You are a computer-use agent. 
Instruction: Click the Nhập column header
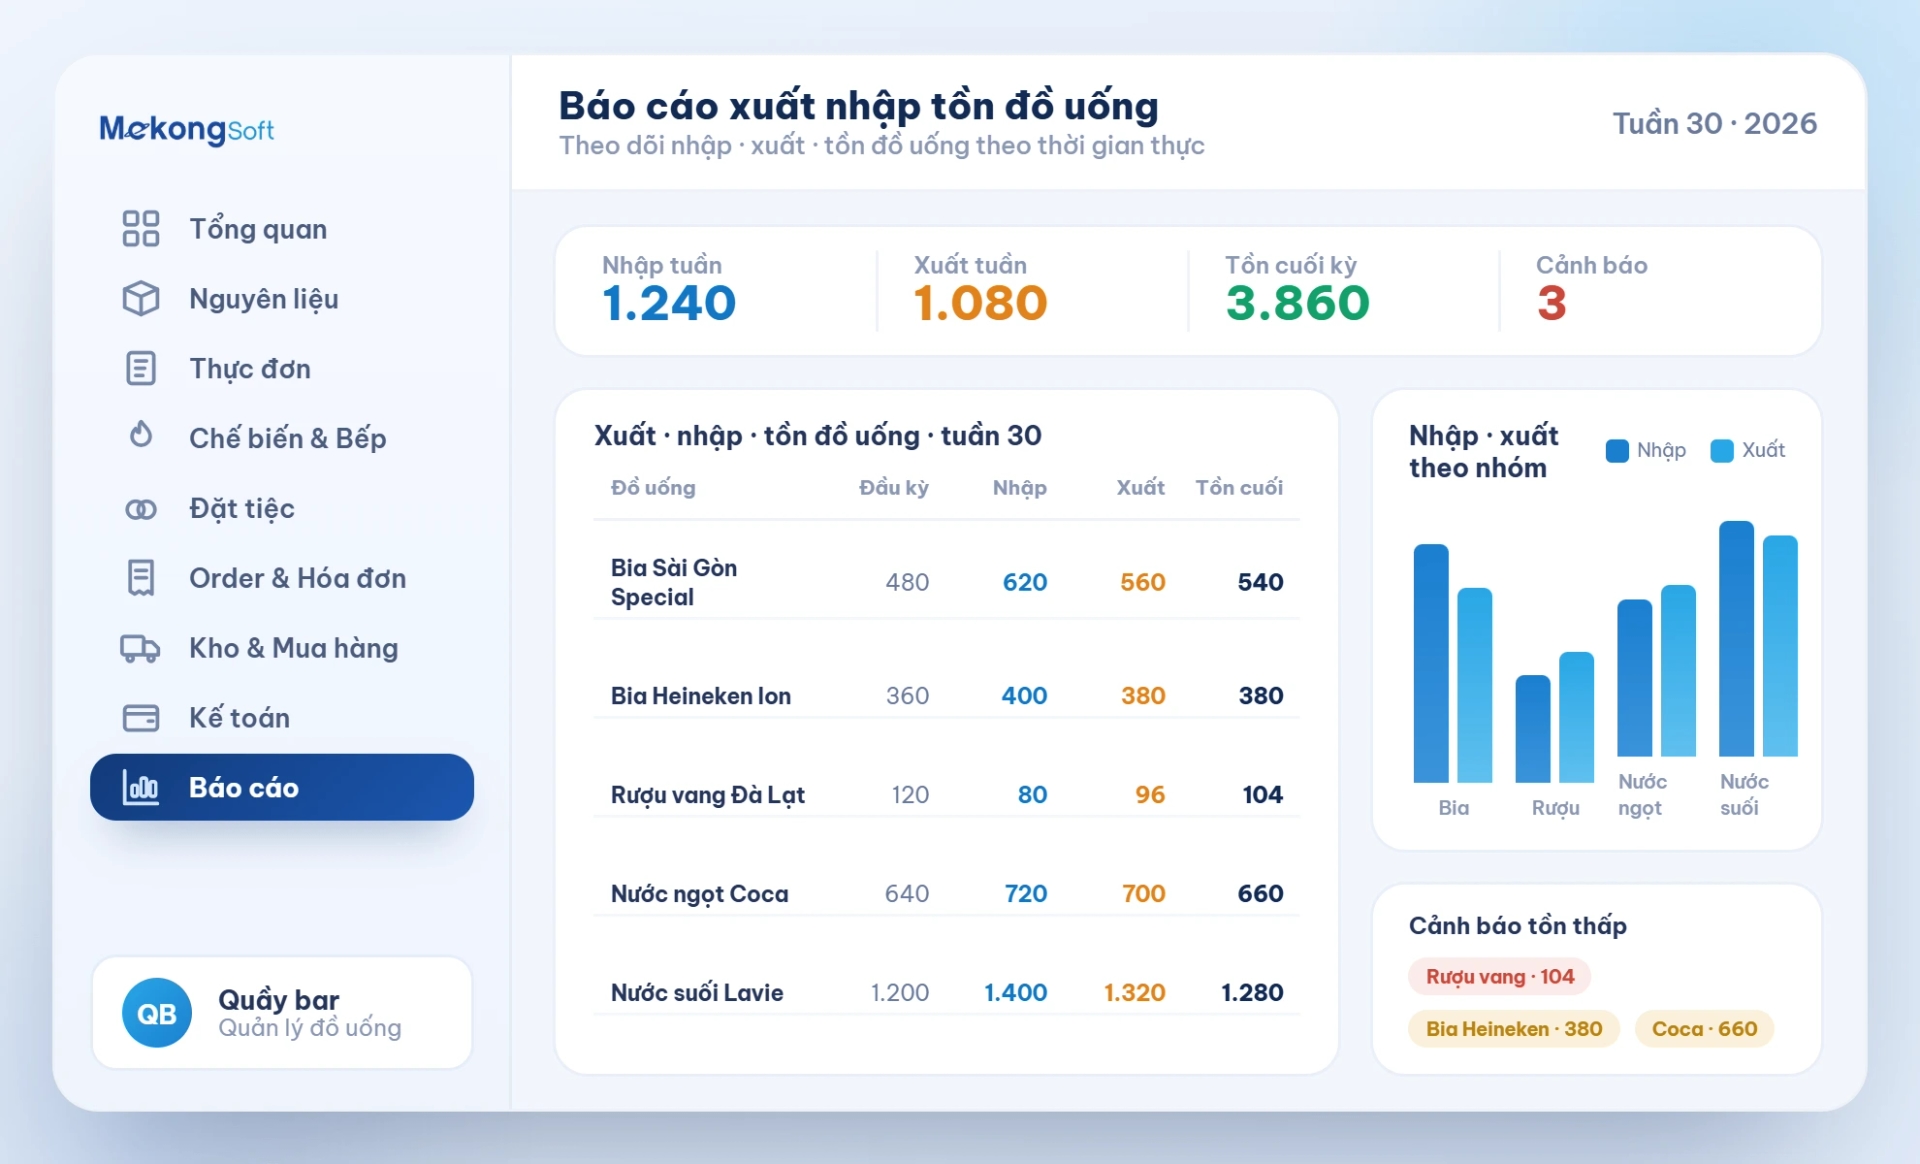[x=1020, y=488]
